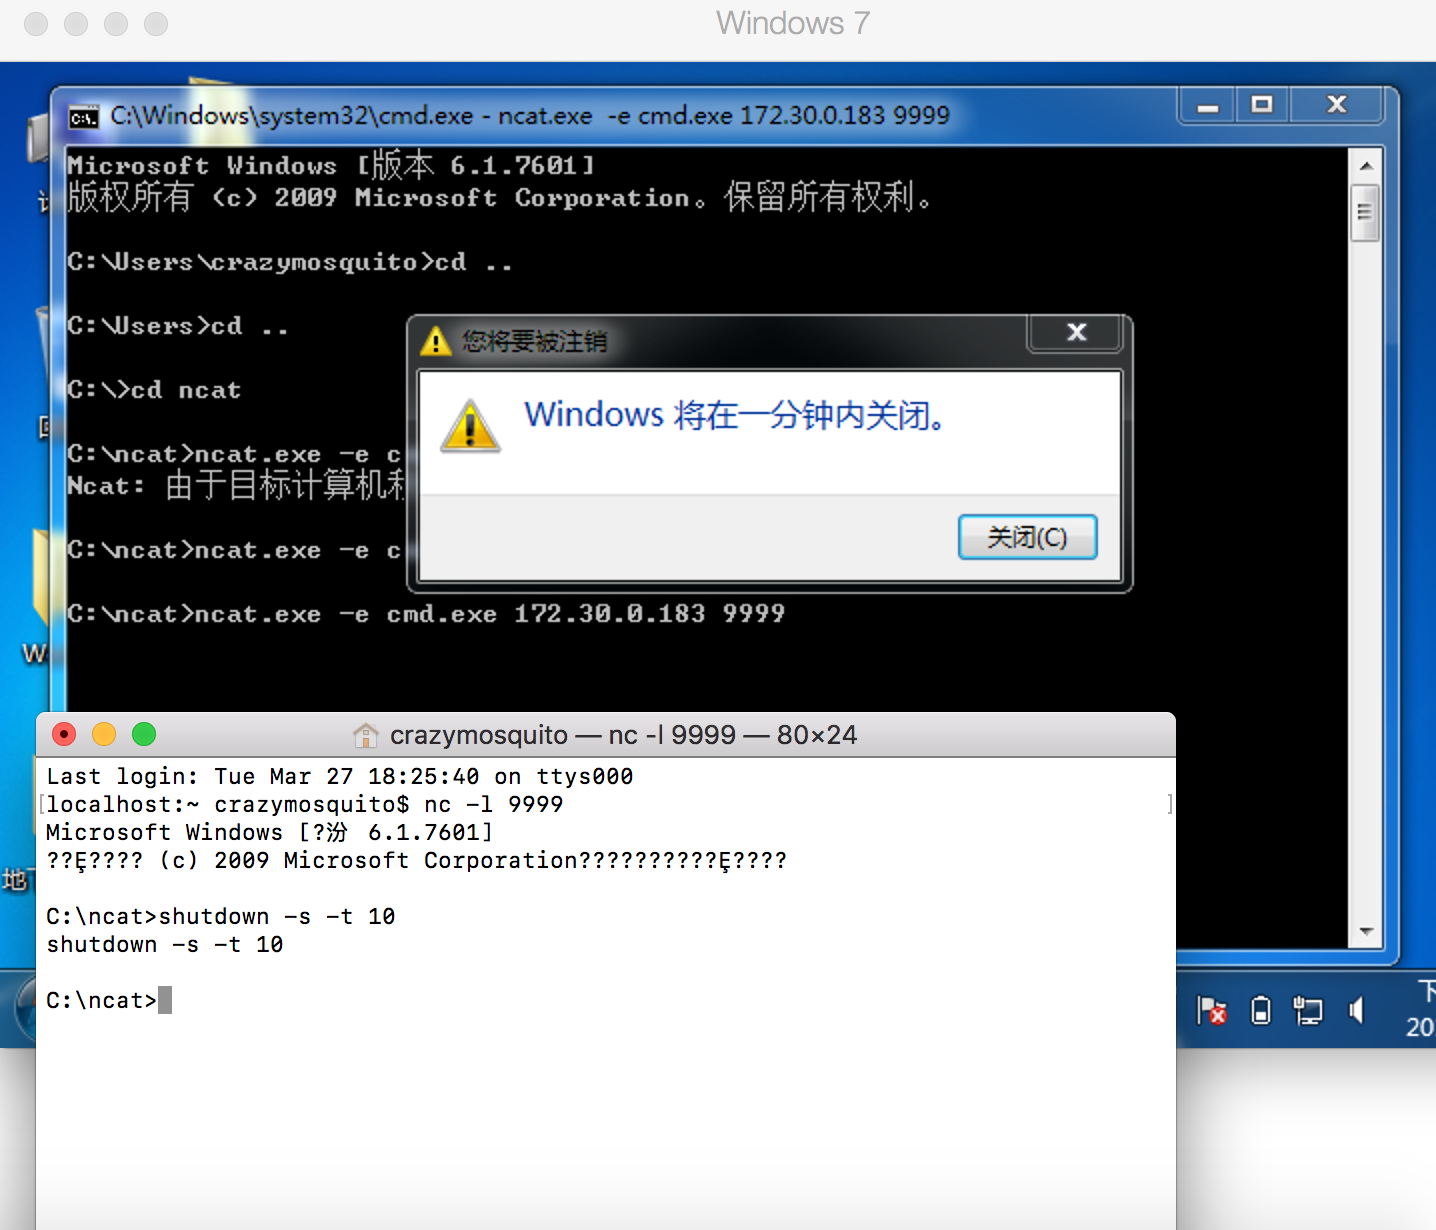Click 'Microsoft Windows [版本 6.1.7601]' line in cmd
The height and width of the screenshot is (1230, 1436).
pyautogui.click(x=331, y=165)
